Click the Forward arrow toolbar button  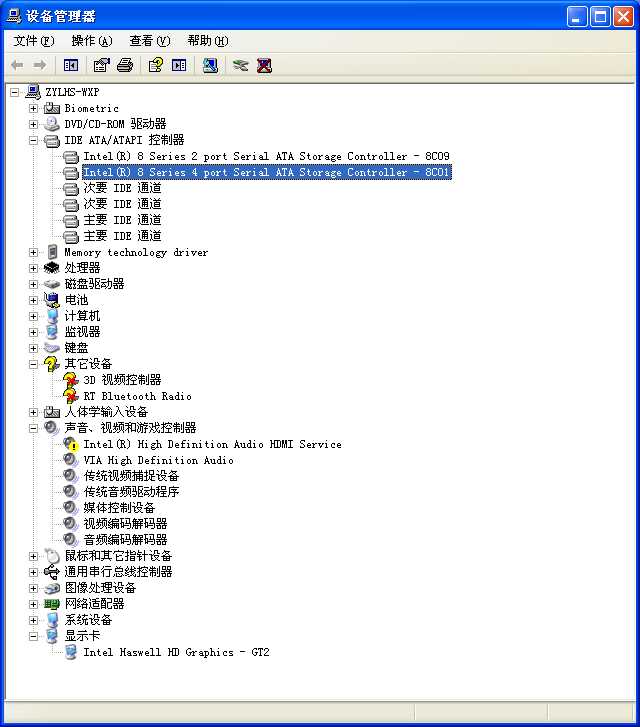[40, 65]
